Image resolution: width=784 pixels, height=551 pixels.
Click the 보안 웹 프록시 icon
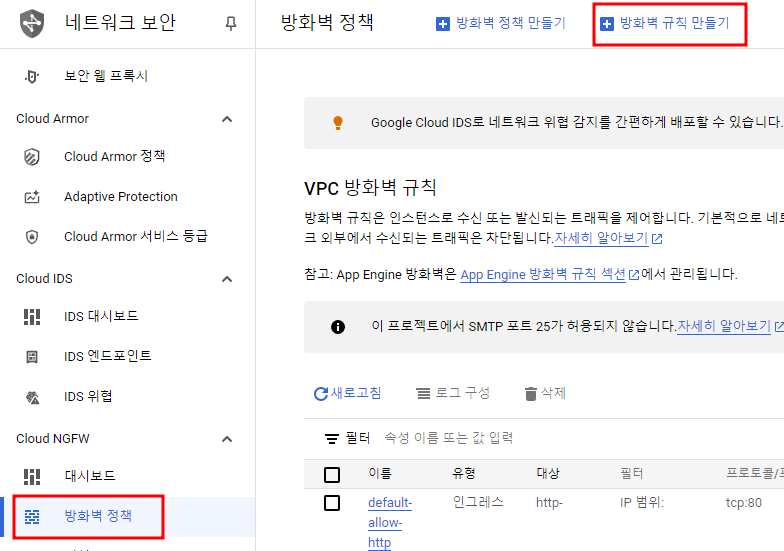(32, 76)
